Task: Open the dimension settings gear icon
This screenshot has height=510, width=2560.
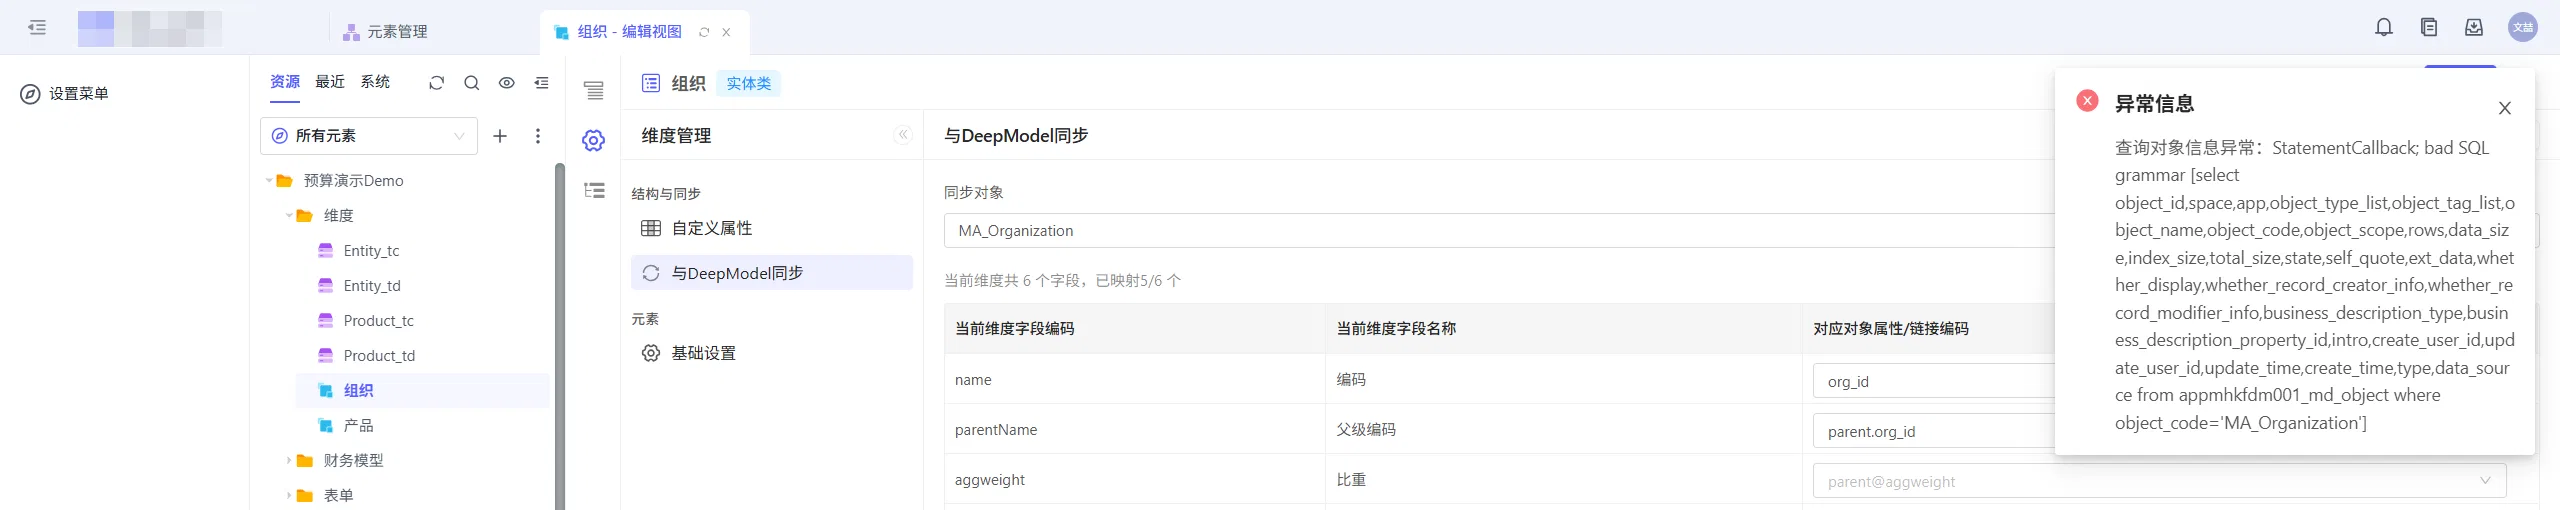Action: pos(594,141)
